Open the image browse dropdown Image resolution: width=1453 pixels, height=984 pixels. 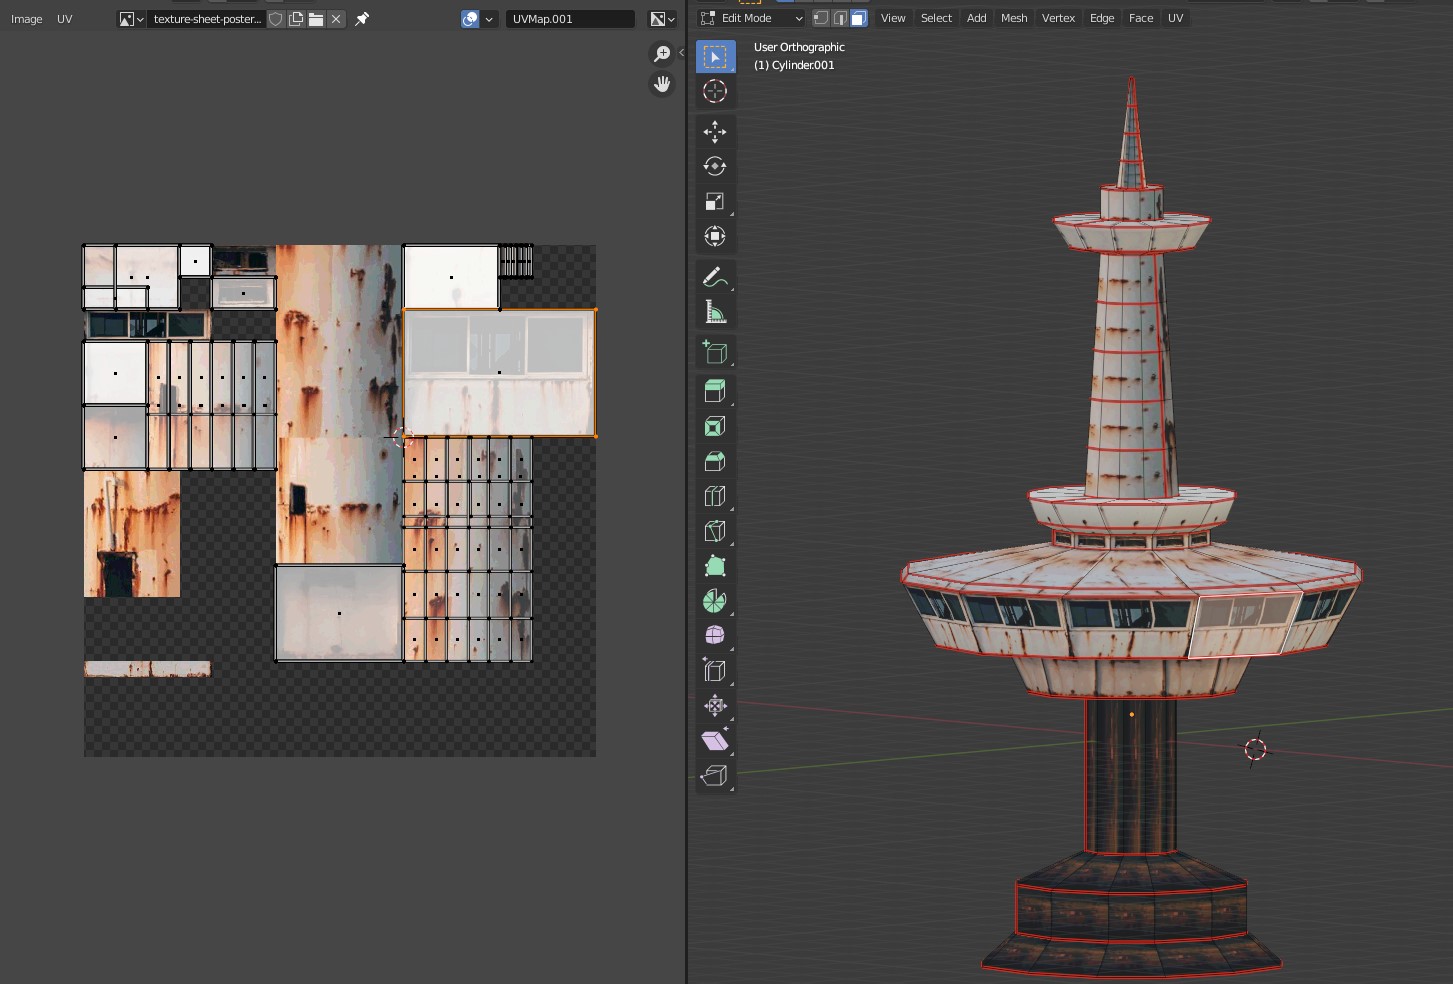(x=131, y=19)
